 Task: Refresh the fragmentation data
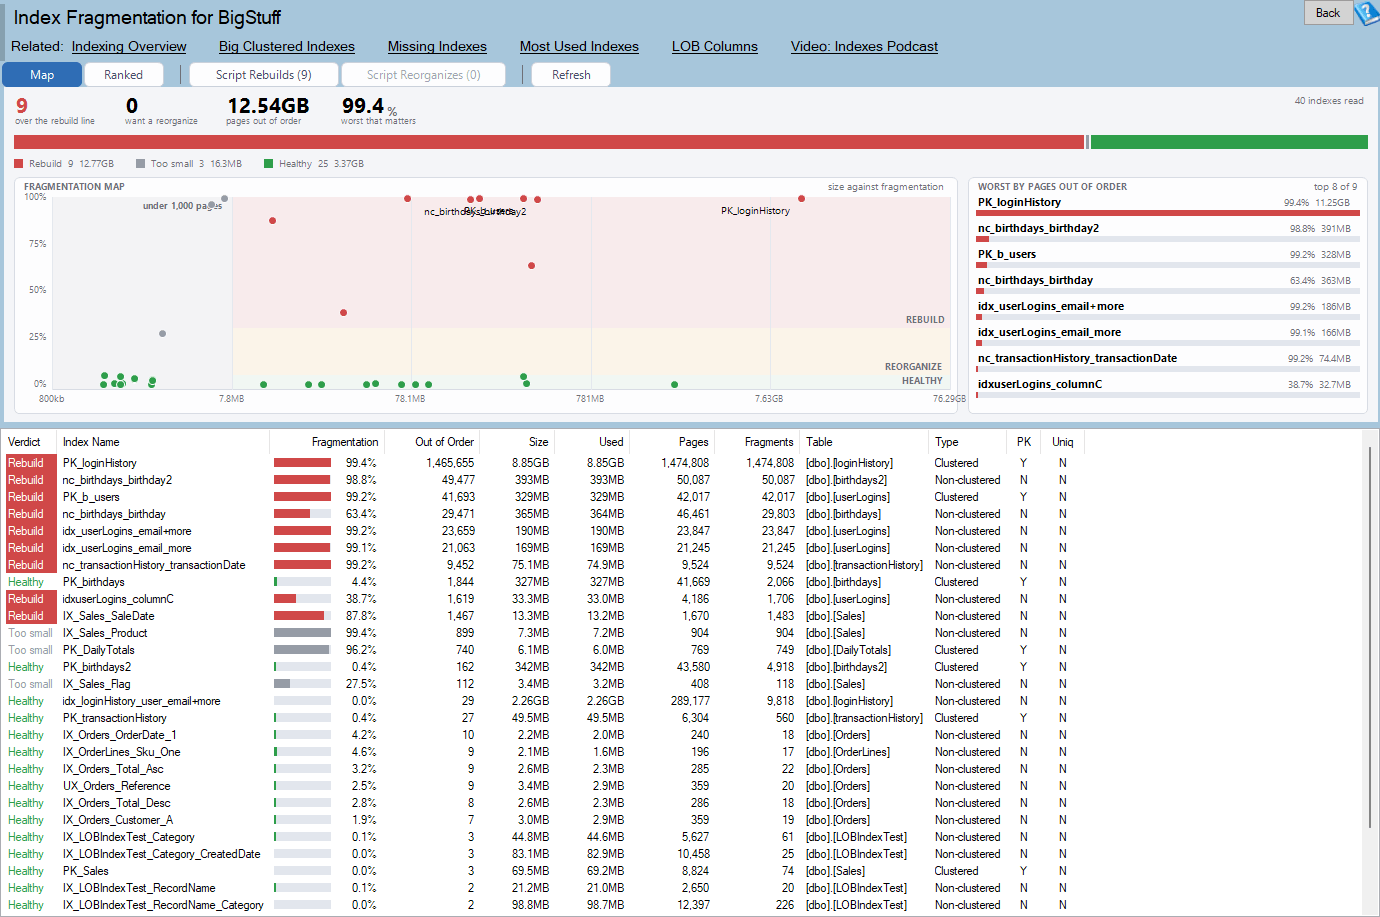(x=571, y=75)
